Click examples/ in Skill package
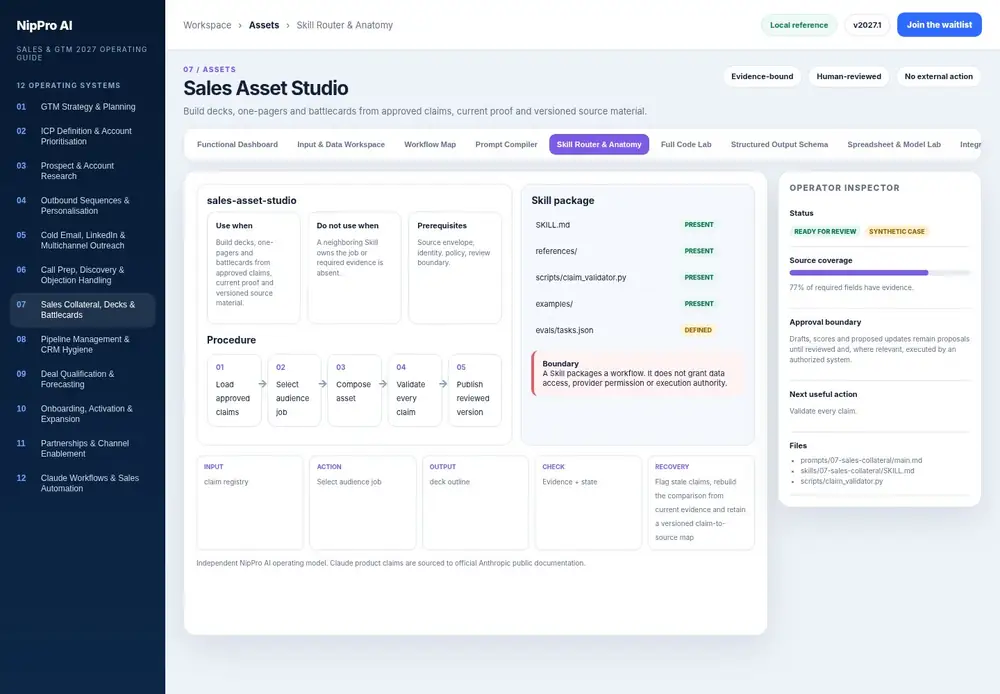 [554, 304]
